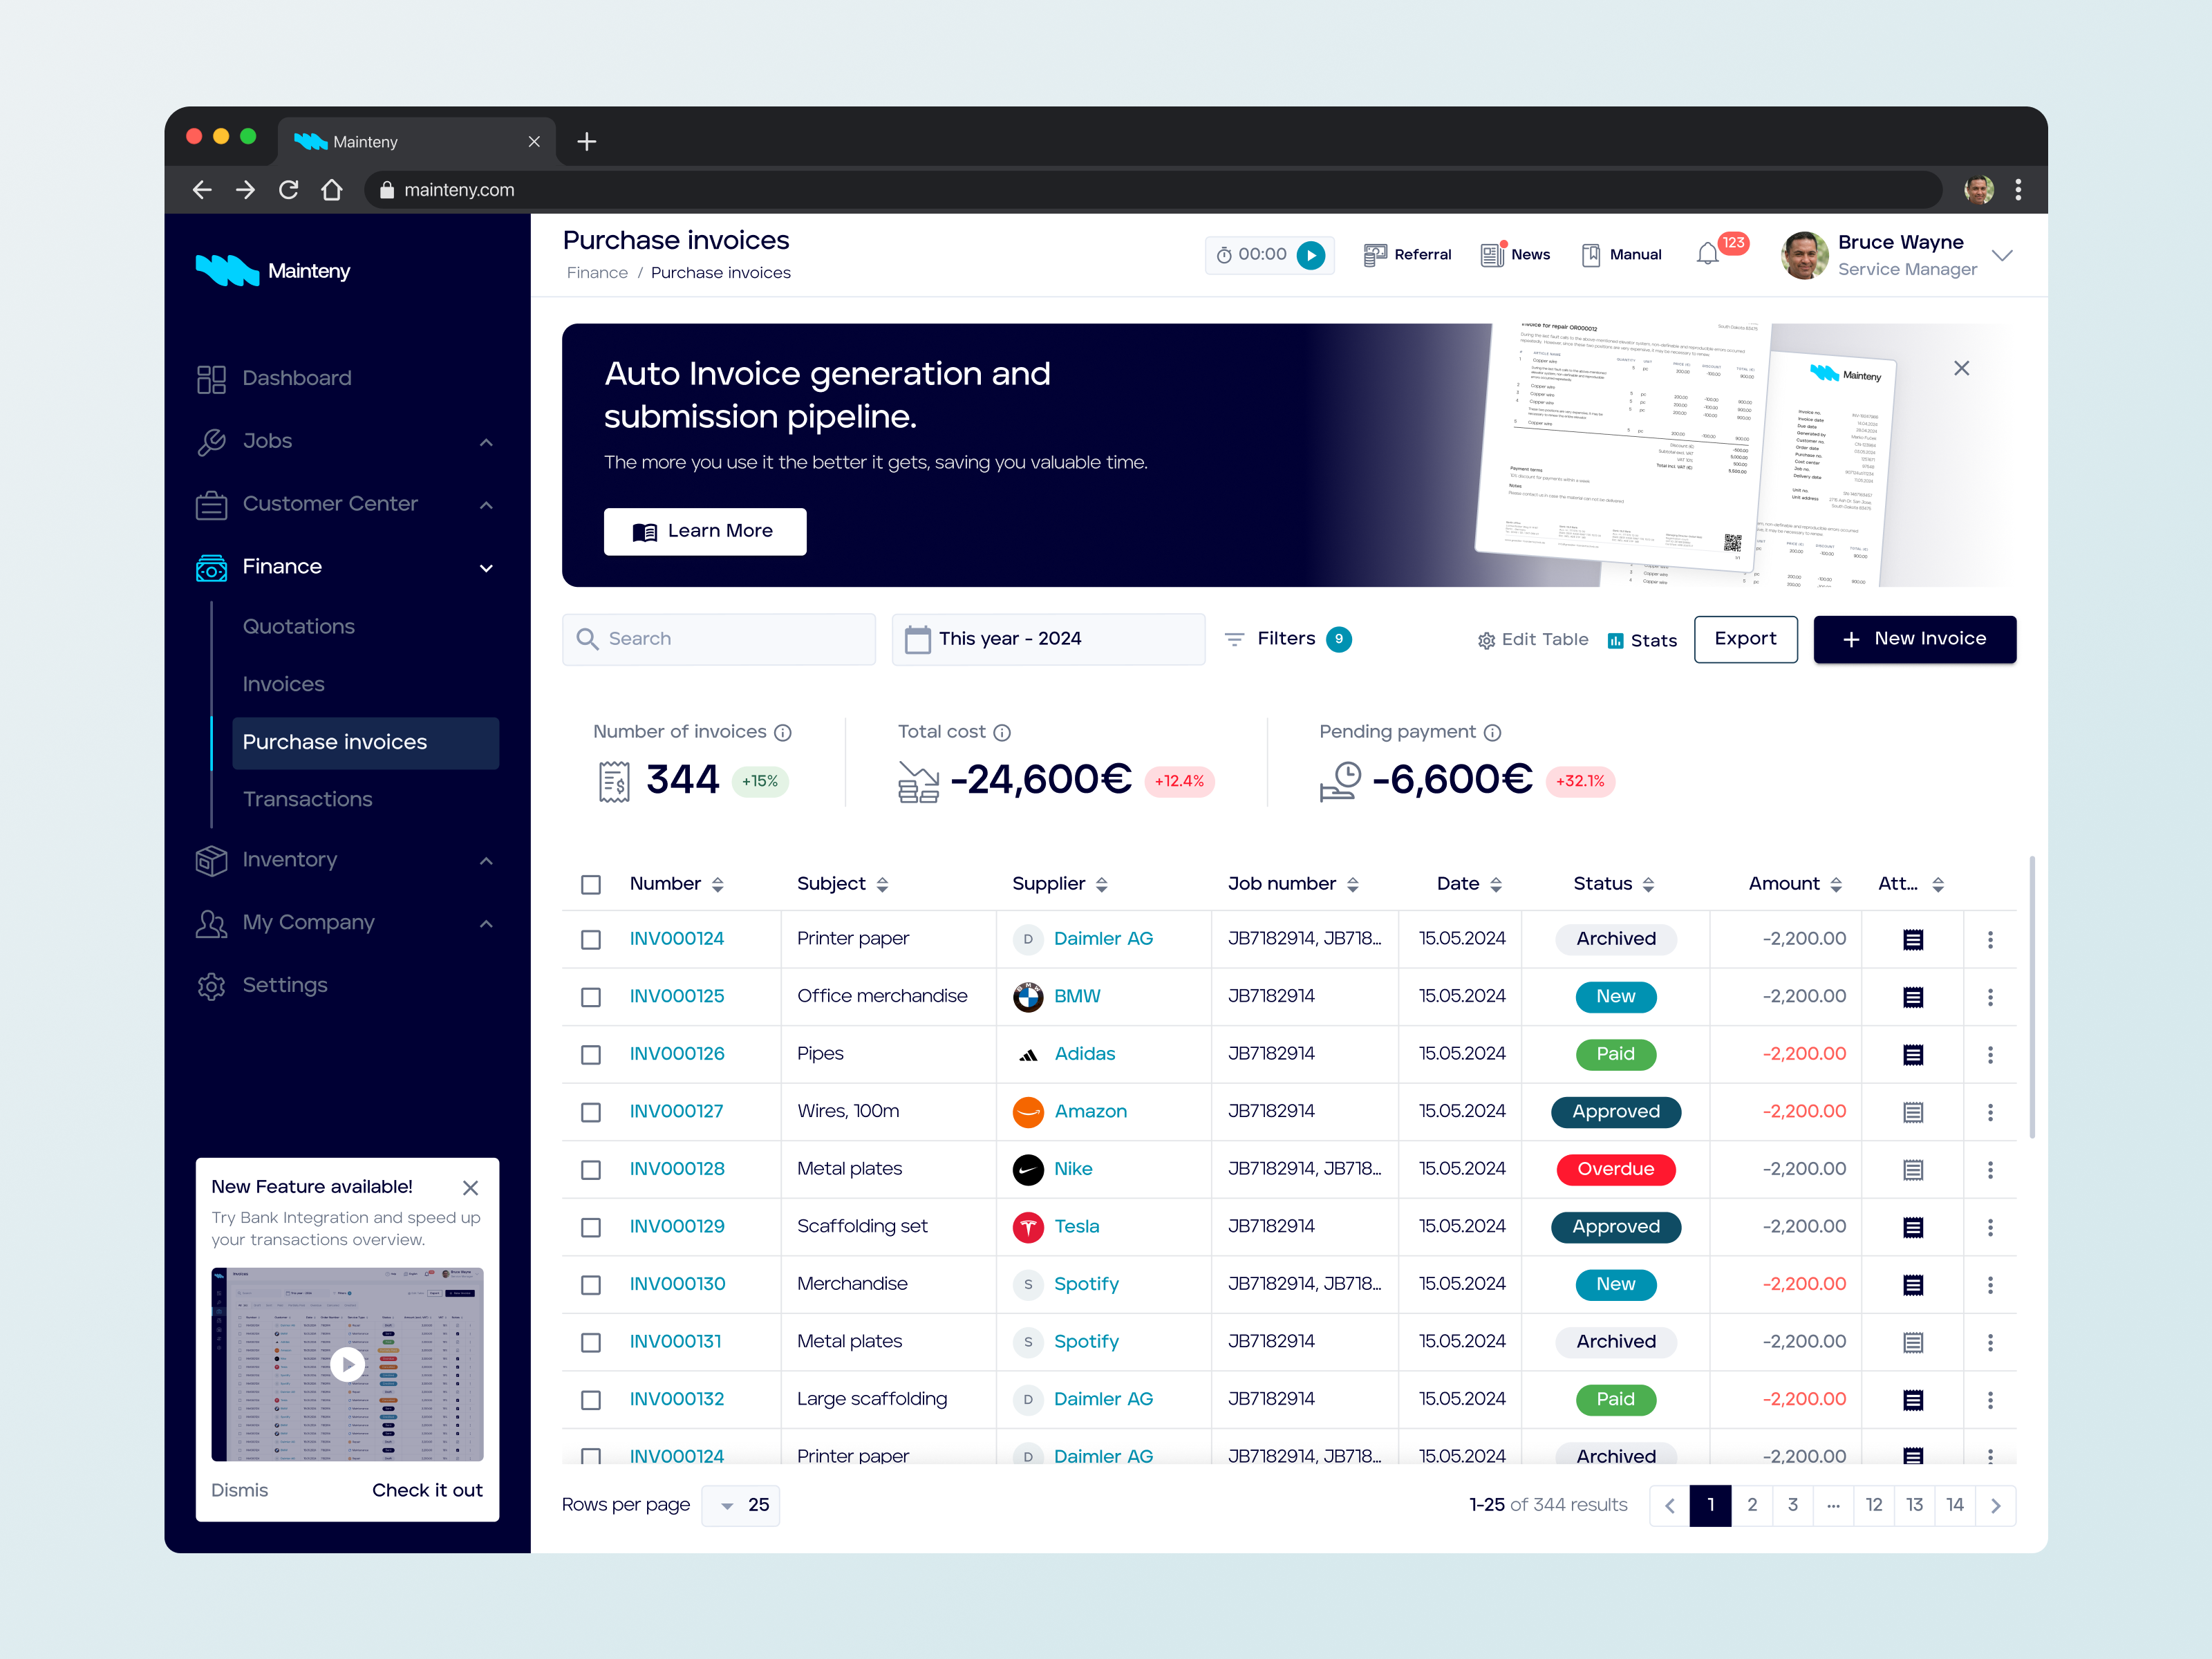Toggle the select-all header checkbox
This screenshot has width=2212, height=1659.
(x=591, y=885)
